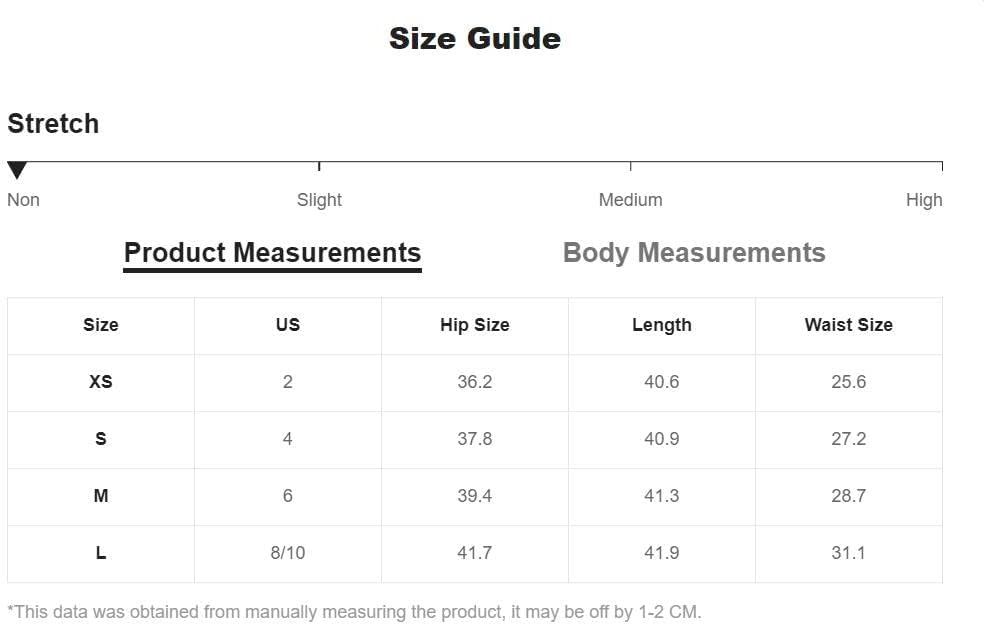Click the Hip Size column header
The image size is (984, 624).
pyautogui.click(x=474, y=325)
